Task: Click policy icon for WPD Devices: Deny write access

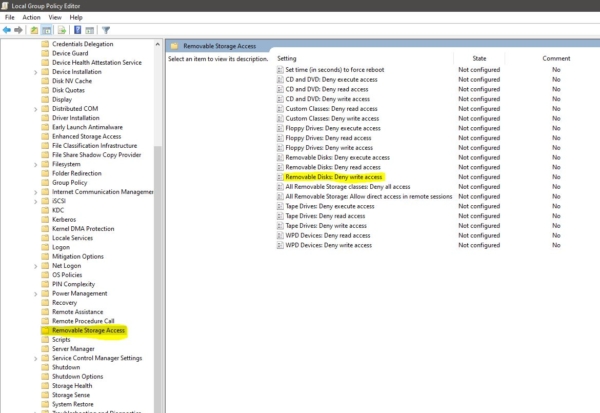Action: (x=280, y=245)
